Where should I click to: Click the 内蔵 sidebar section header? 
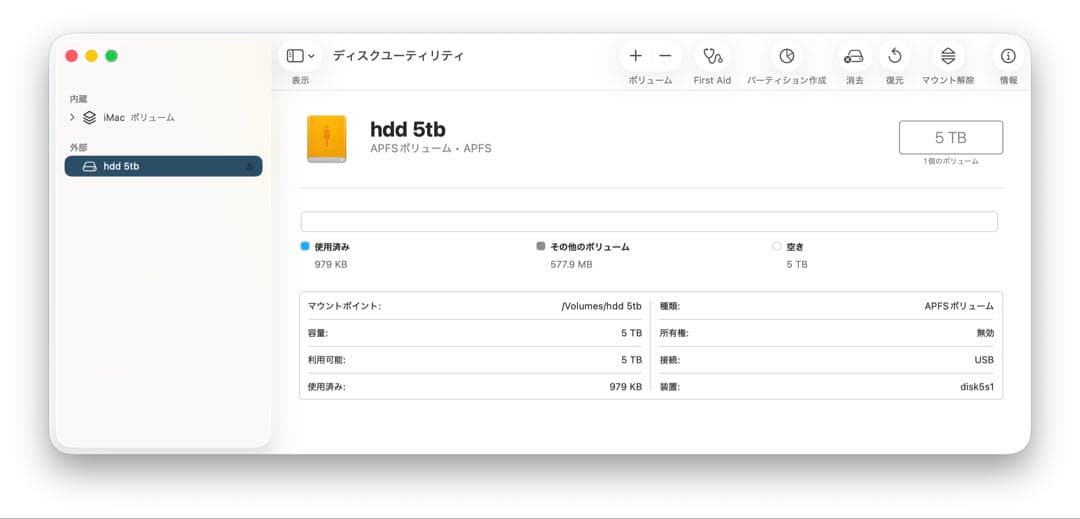click(79, 99)
